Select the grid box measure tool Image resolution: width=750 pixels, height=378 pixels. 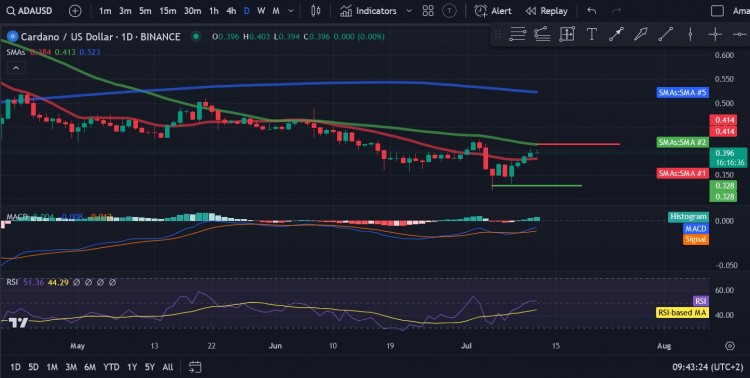tap(567, 34)
